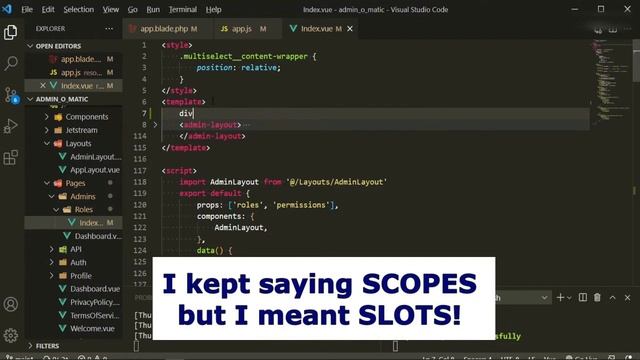Close the Index.vue editor tab
Viewport: 640px width, 360px height.
350,29
